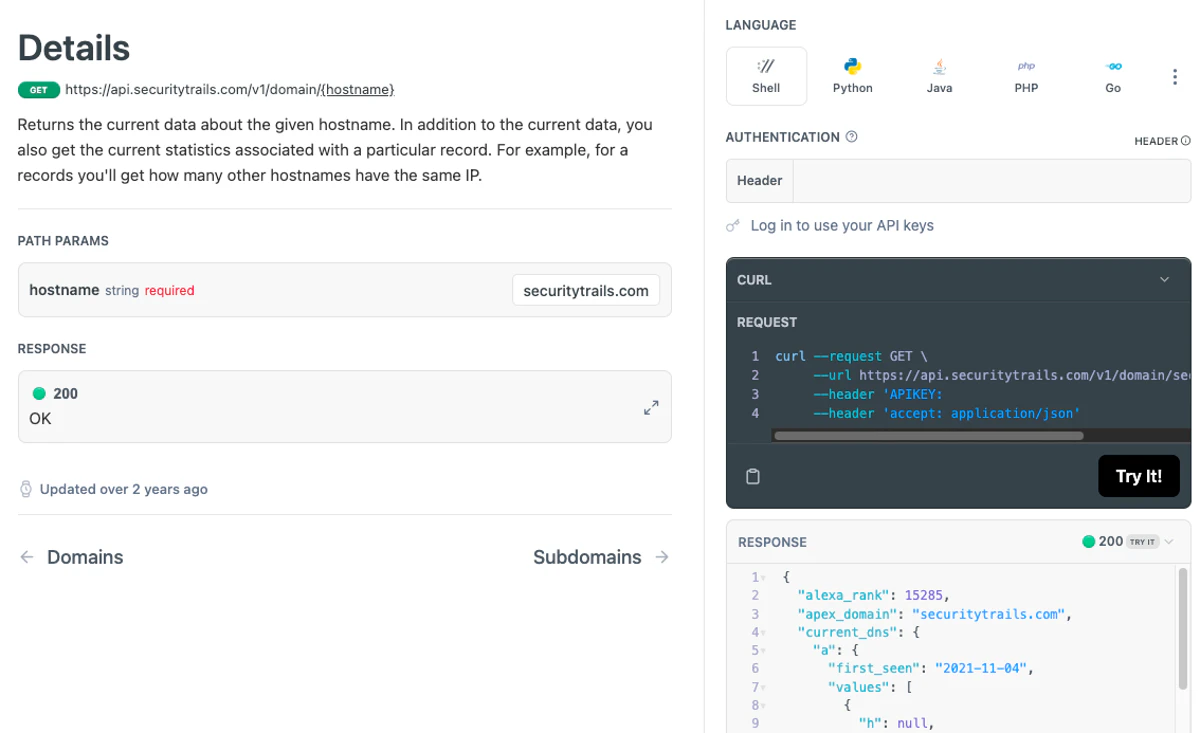The height and width of the screenshot is (733, 1200).
Task: Collapse the current_dns JSON node
Action: click(763, 633)
